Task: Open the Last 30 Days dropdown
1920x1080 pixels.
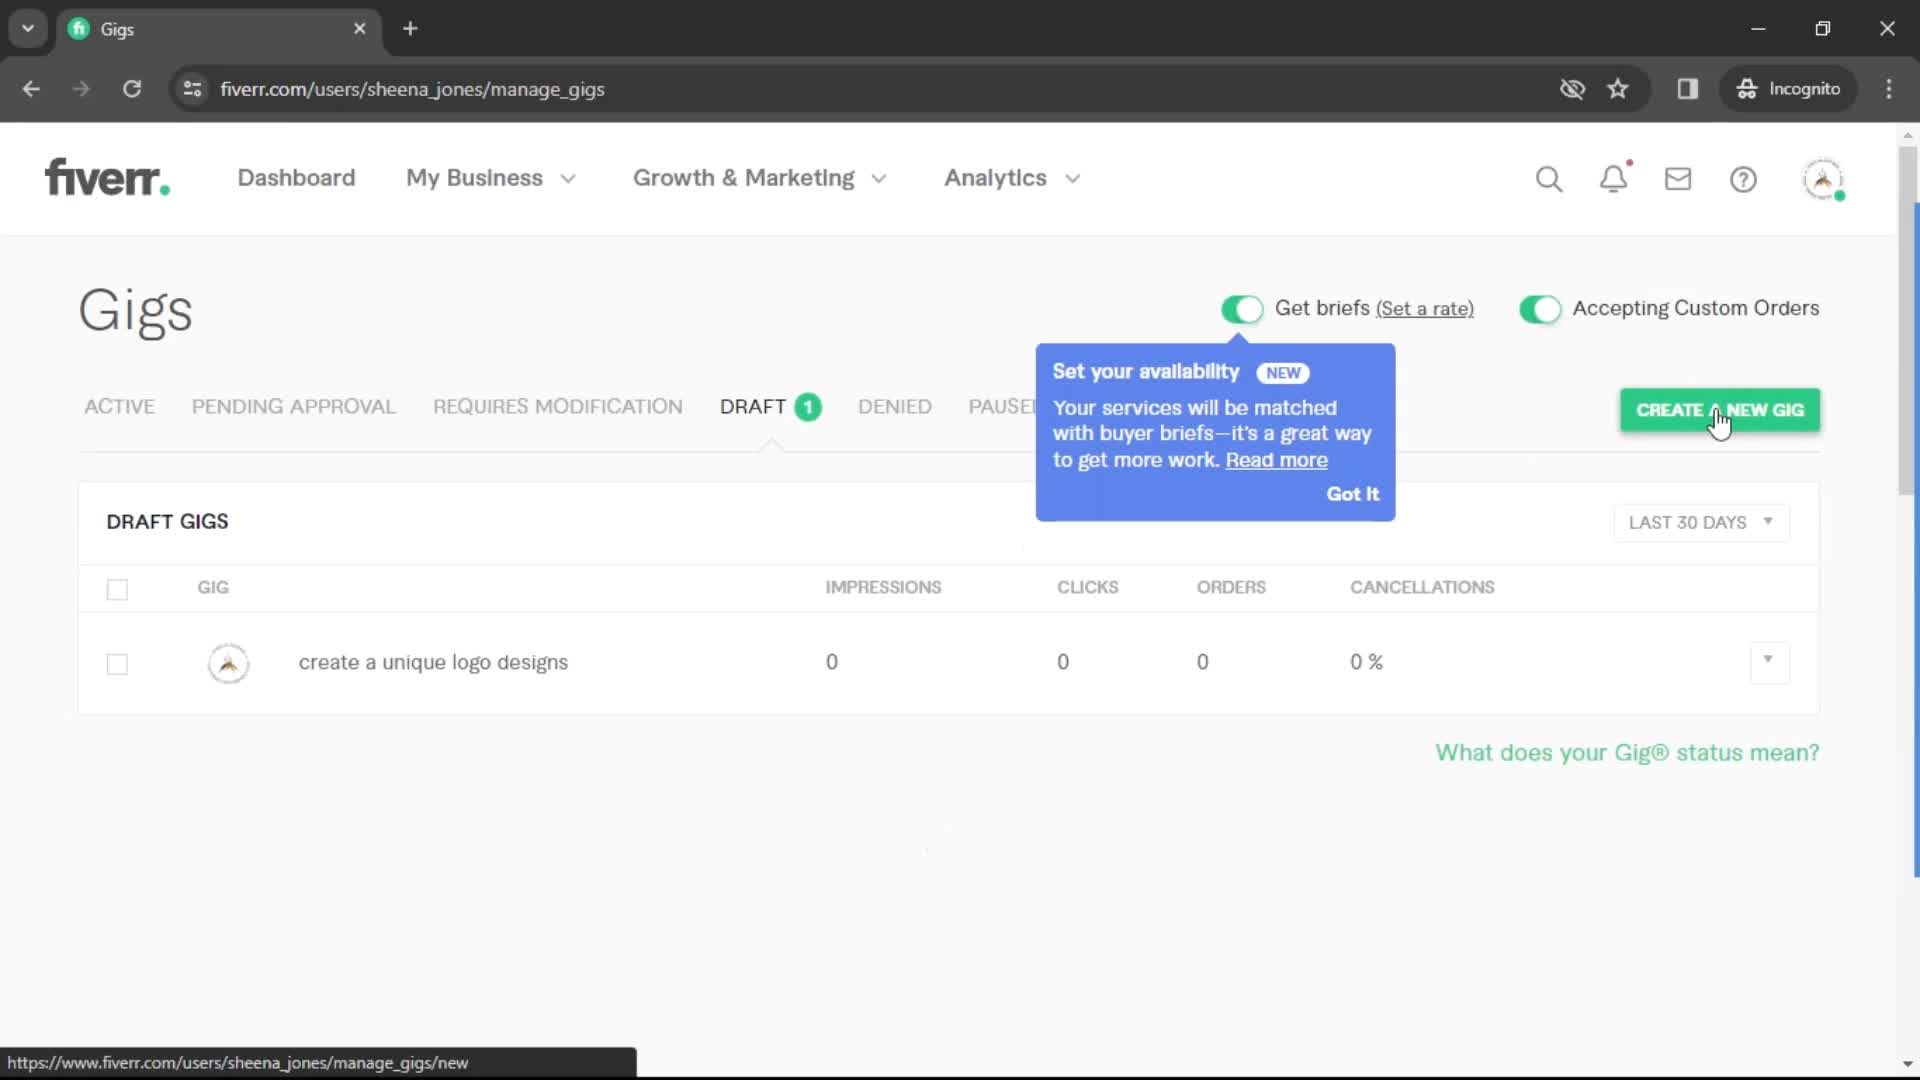Action: tap(1701, 522)
